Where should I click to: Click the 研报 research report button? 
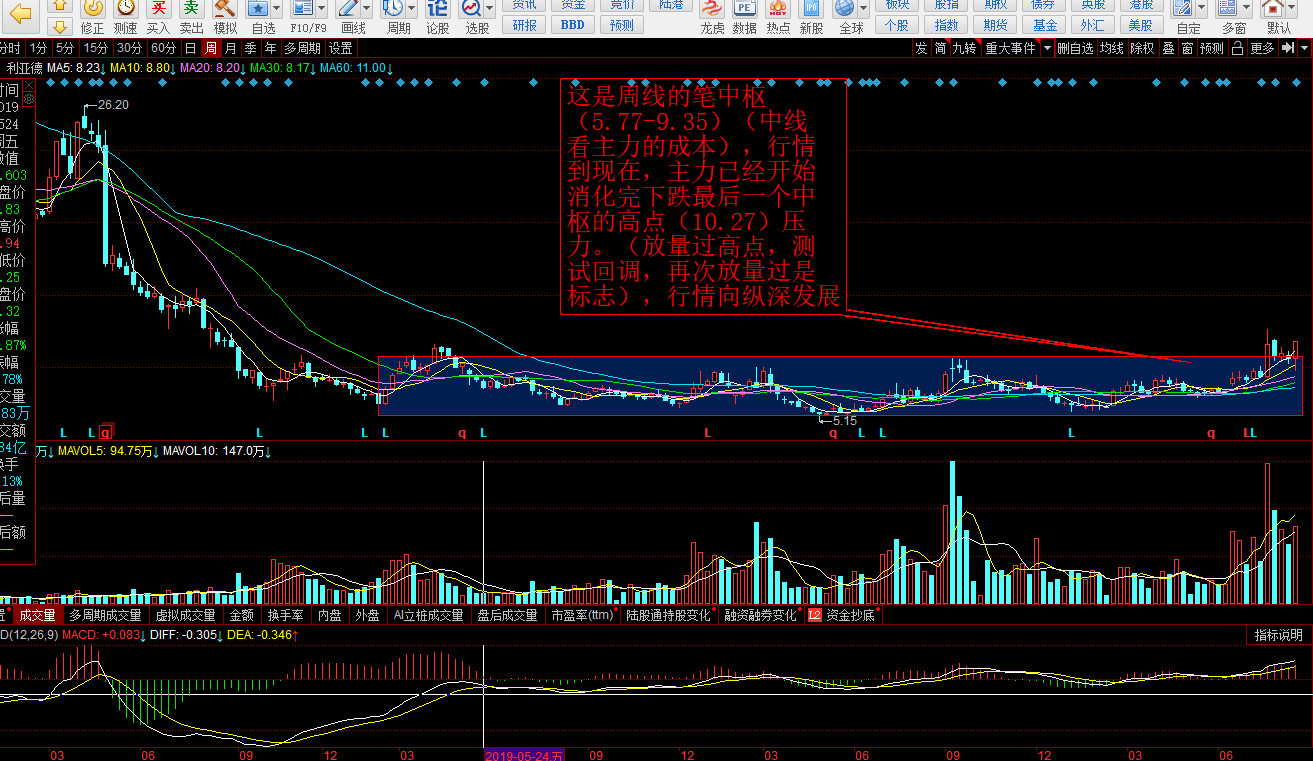[524, 25]
